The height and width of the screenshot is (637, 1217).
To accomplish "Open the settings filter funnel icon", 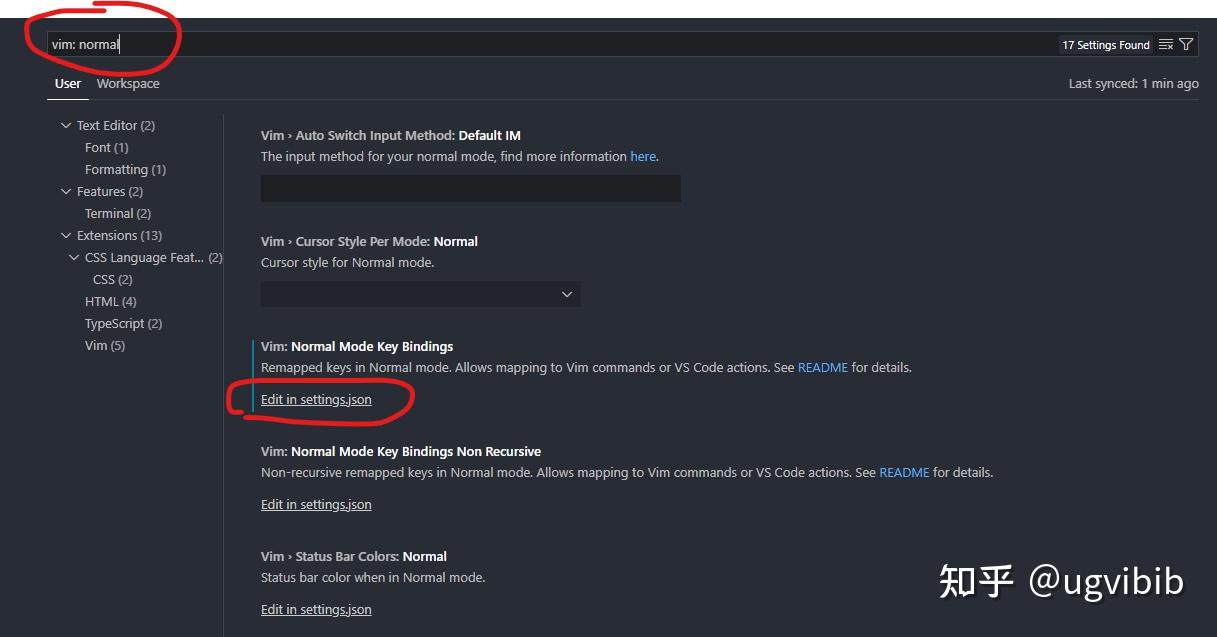I will point(1186,45).
